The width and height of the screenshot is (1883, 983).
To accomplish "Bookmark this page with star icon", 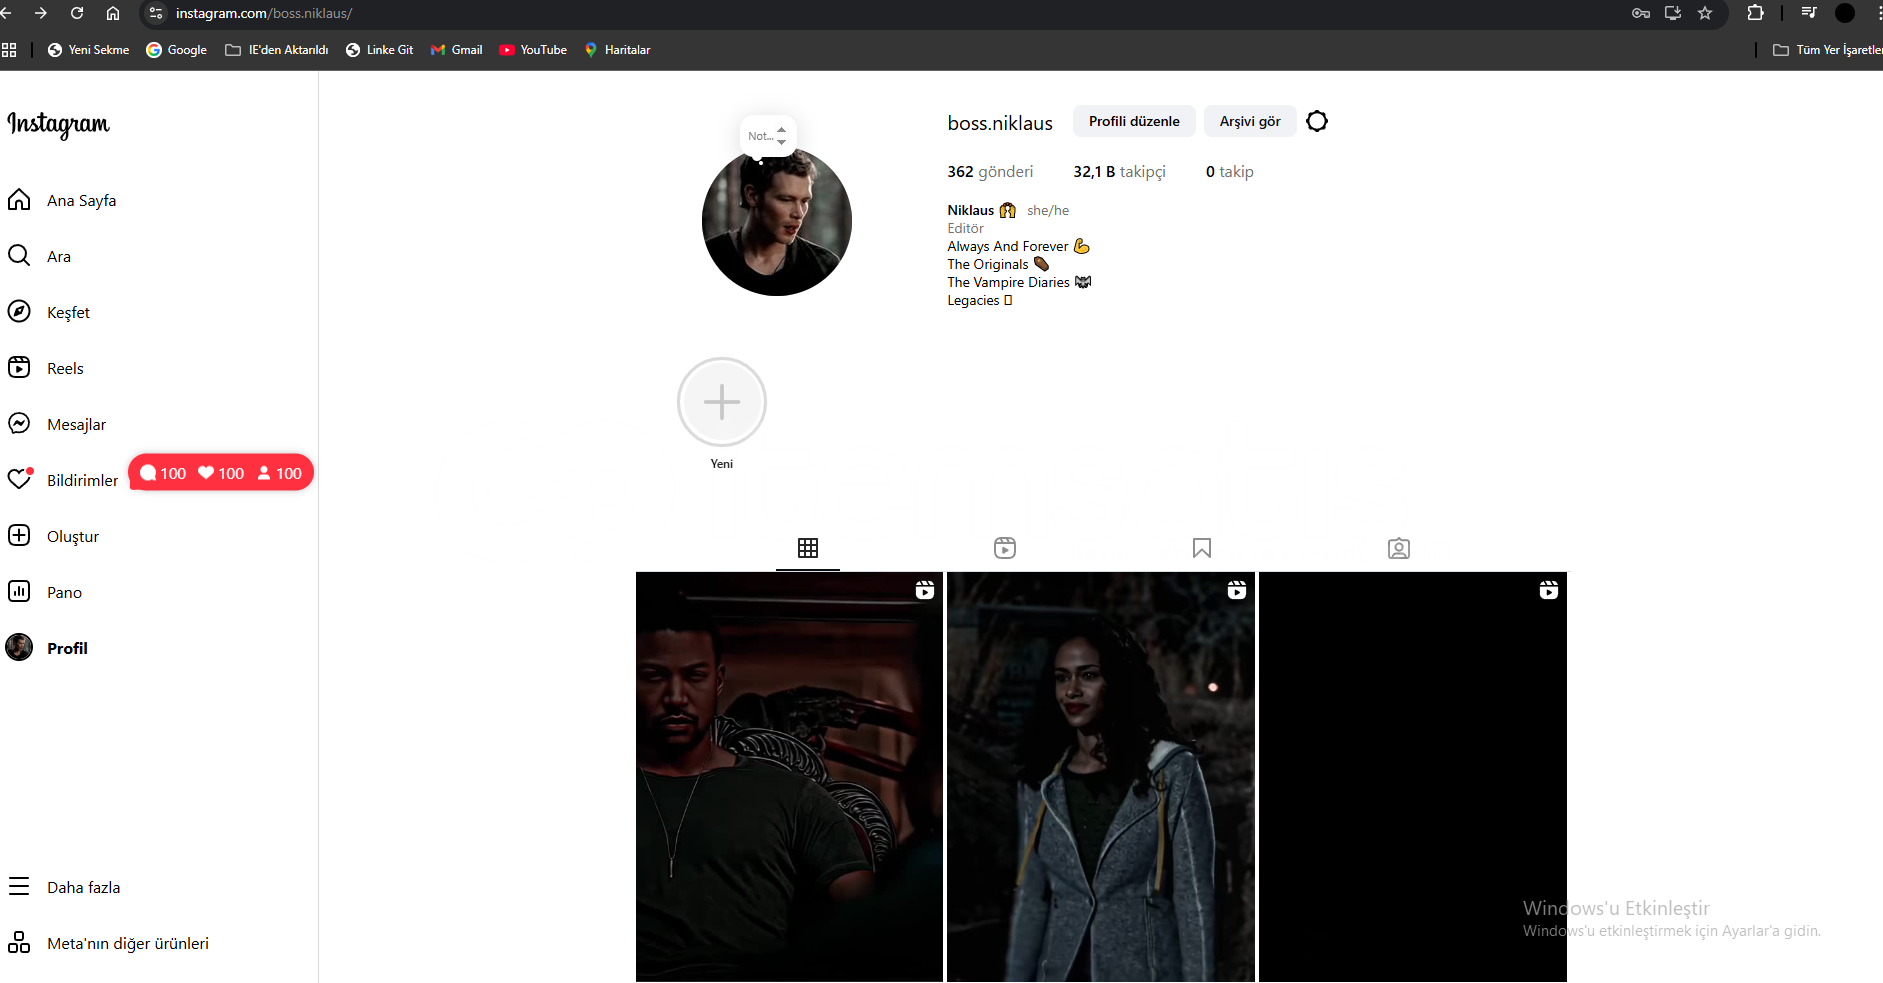I will pos(1705,13).
